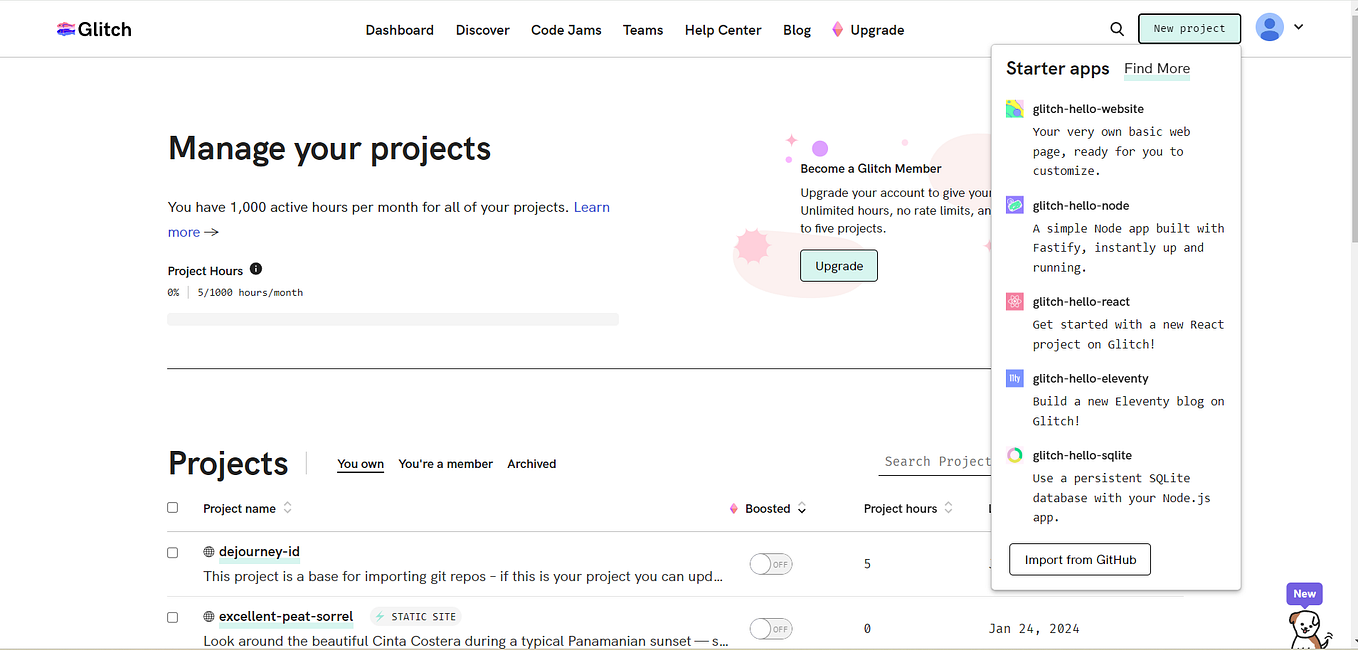Open the Find More starter apps link
The height and width of the screenshot is (650, 1358).
coord(1156,69)
